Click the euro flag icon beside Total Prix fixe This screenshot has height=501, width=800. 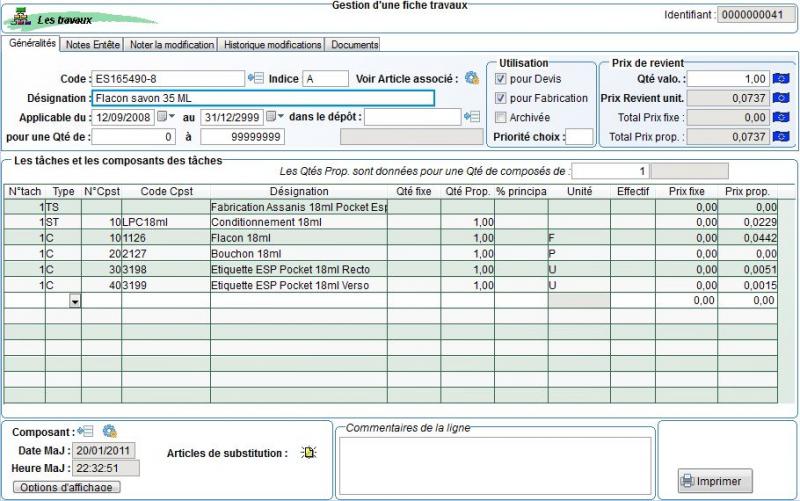[781, 117]
